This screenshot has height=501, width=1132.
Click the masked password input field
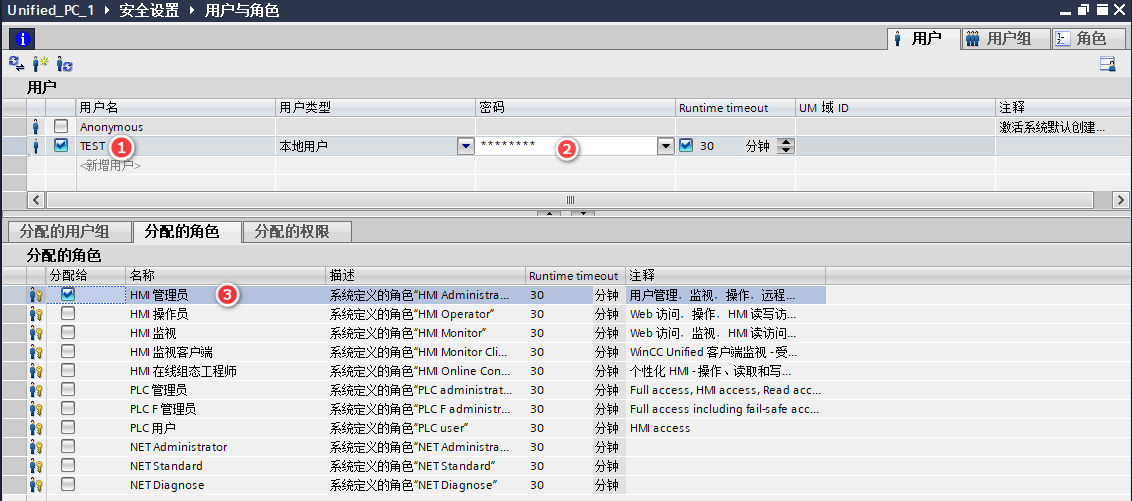tap(566, 146)
